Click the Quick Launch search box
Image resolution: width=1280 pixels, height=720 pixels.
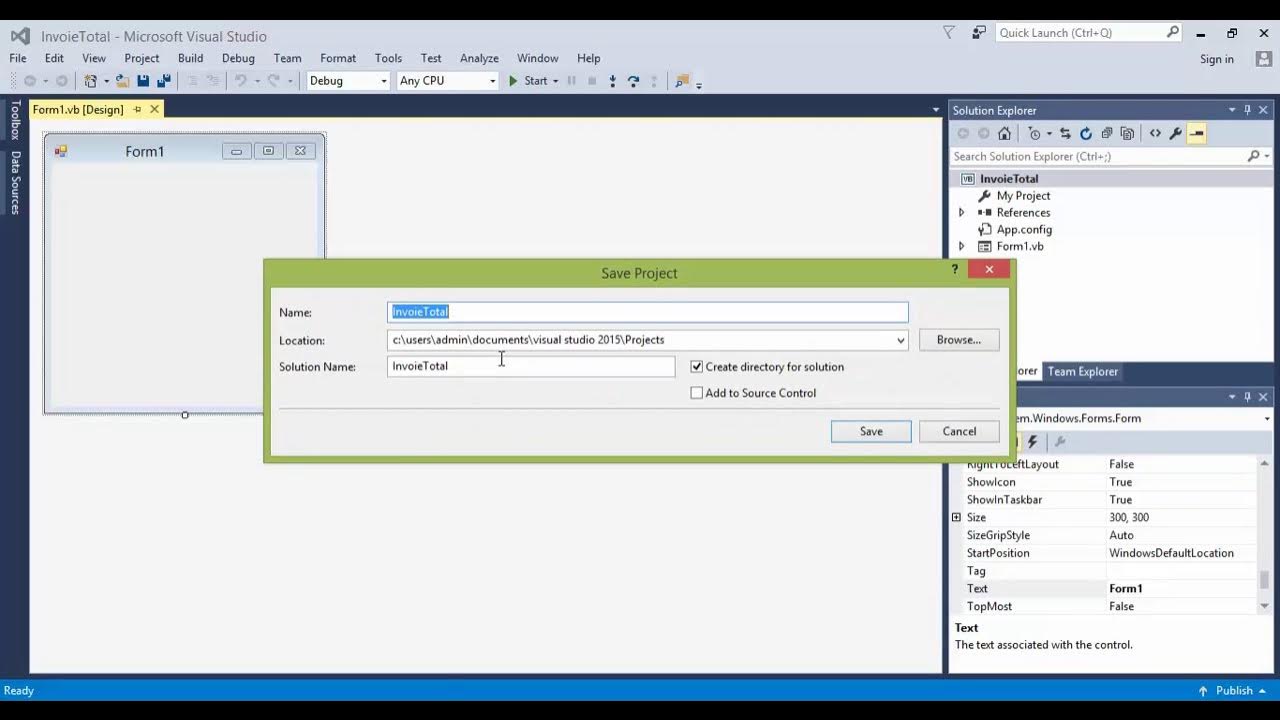click(x=1090, y=33)
